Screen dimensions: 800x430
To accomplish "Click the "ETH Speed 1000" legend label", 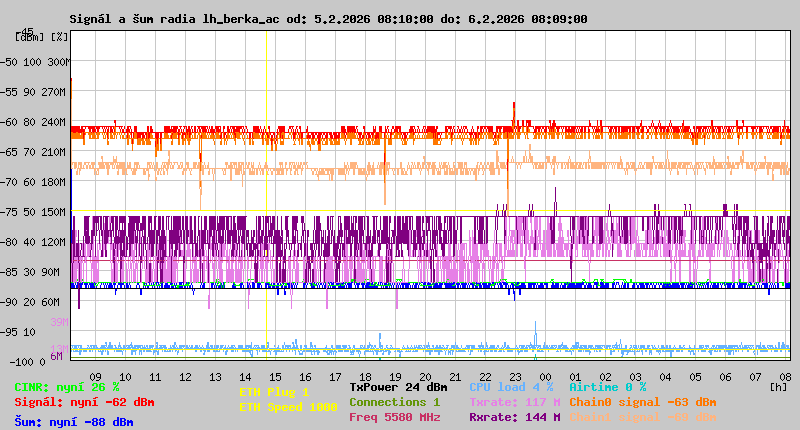I will click(x=288, y=407).
